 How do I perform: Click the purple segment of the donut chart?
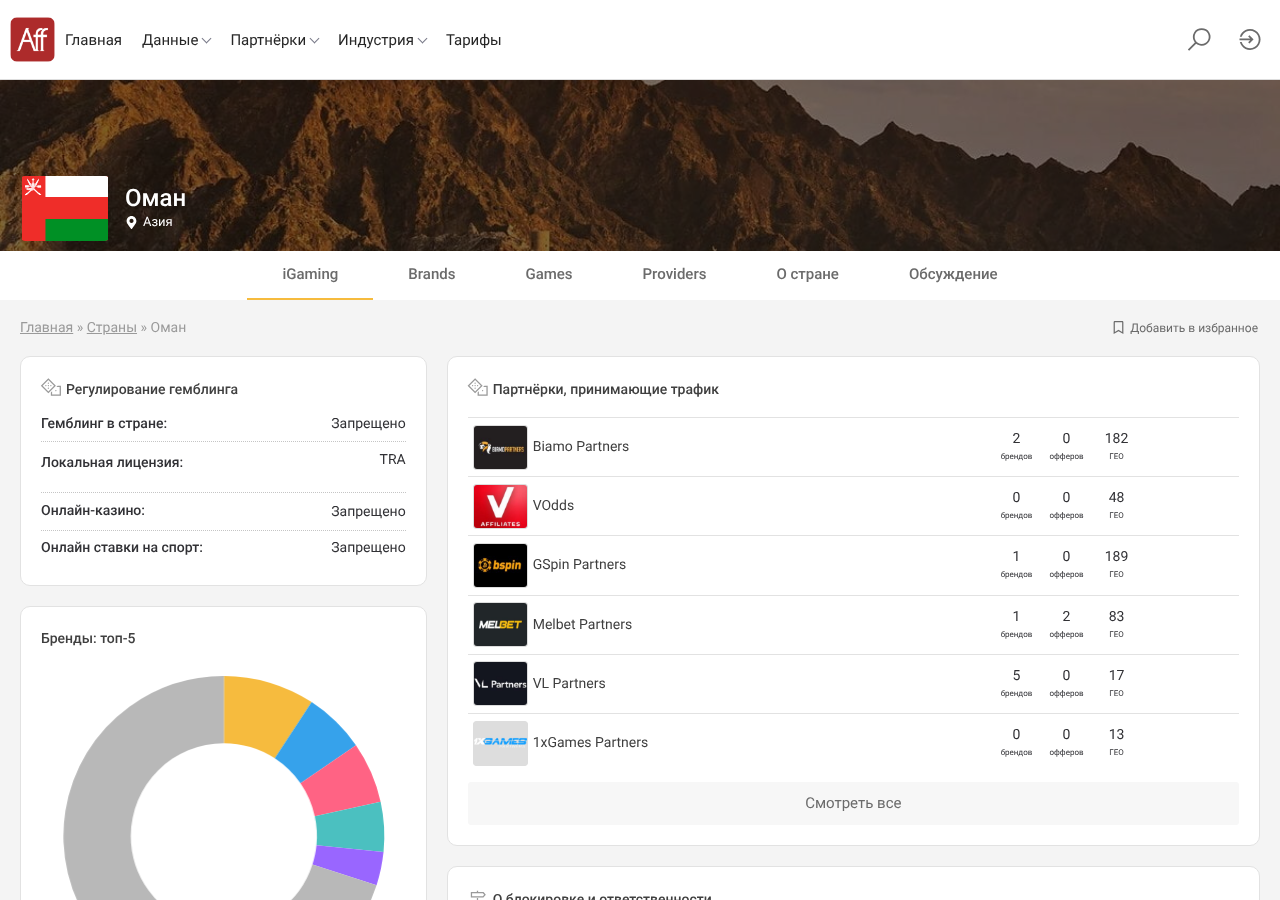[348, 865]
